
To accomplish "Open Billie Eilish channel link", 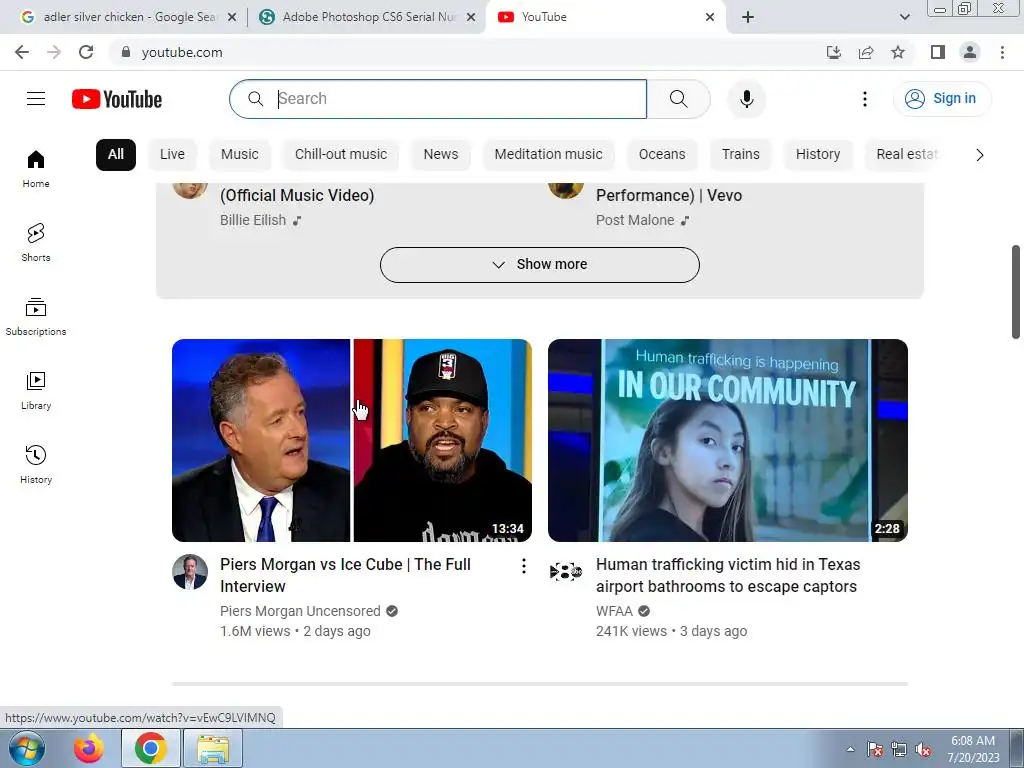I will point(253,220).
